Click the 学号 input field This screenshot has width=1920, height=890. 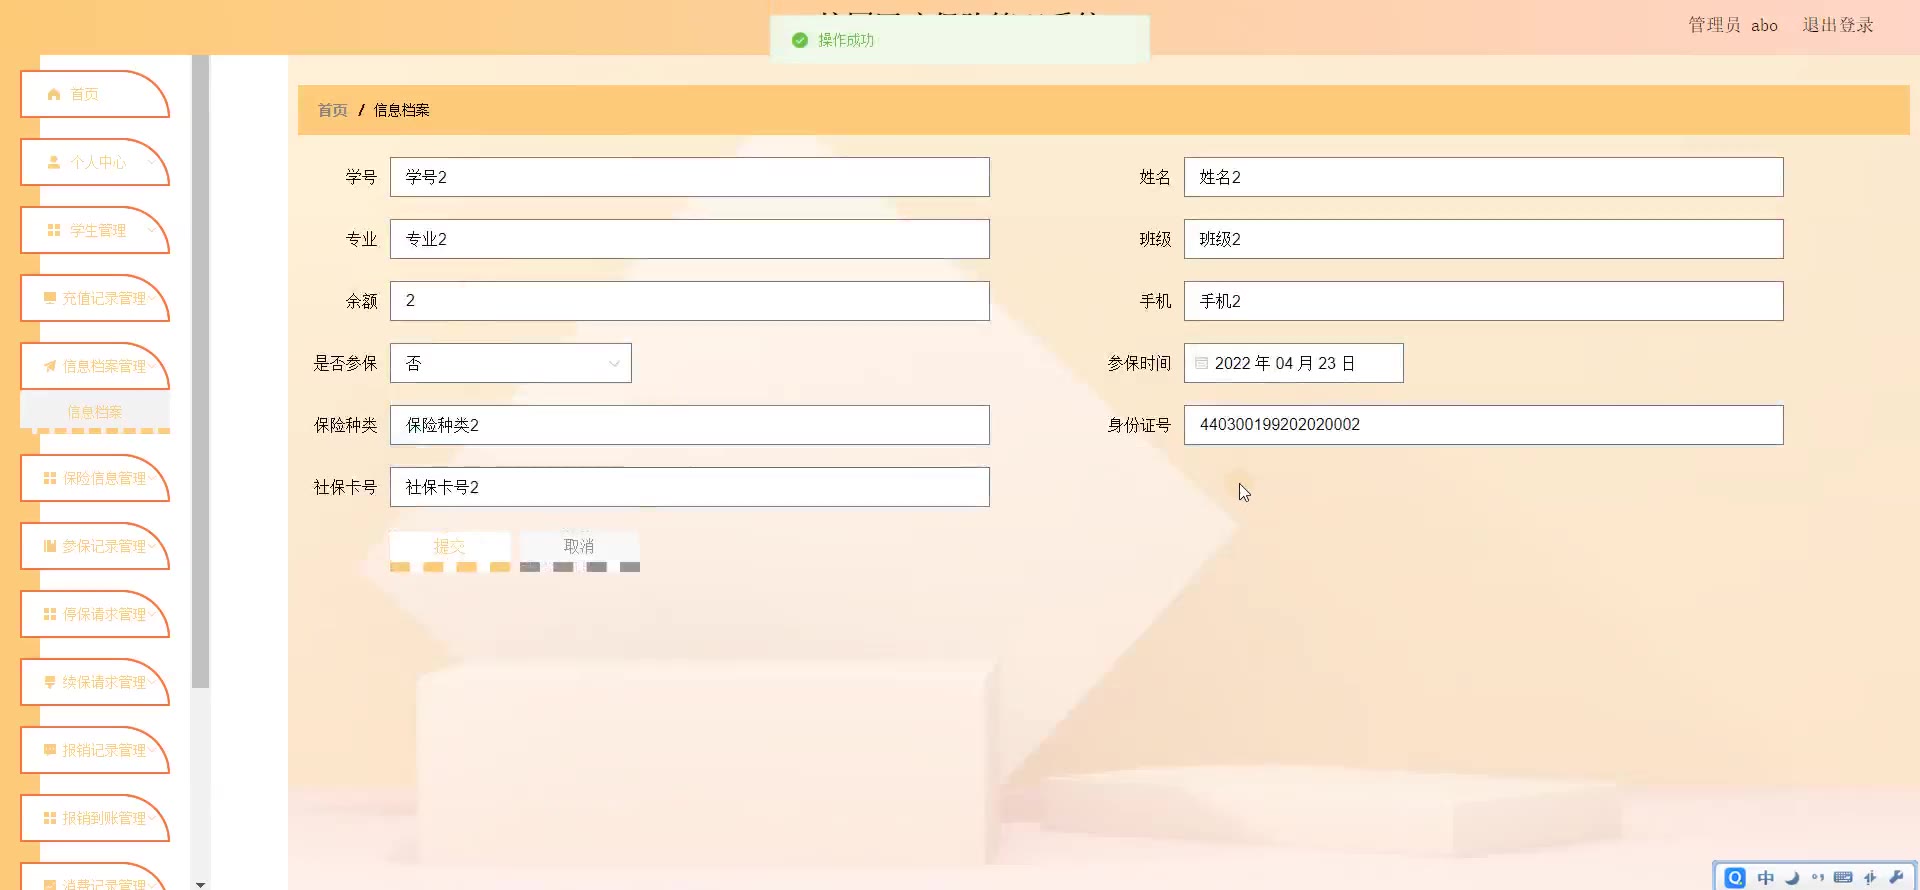point(690,177)
